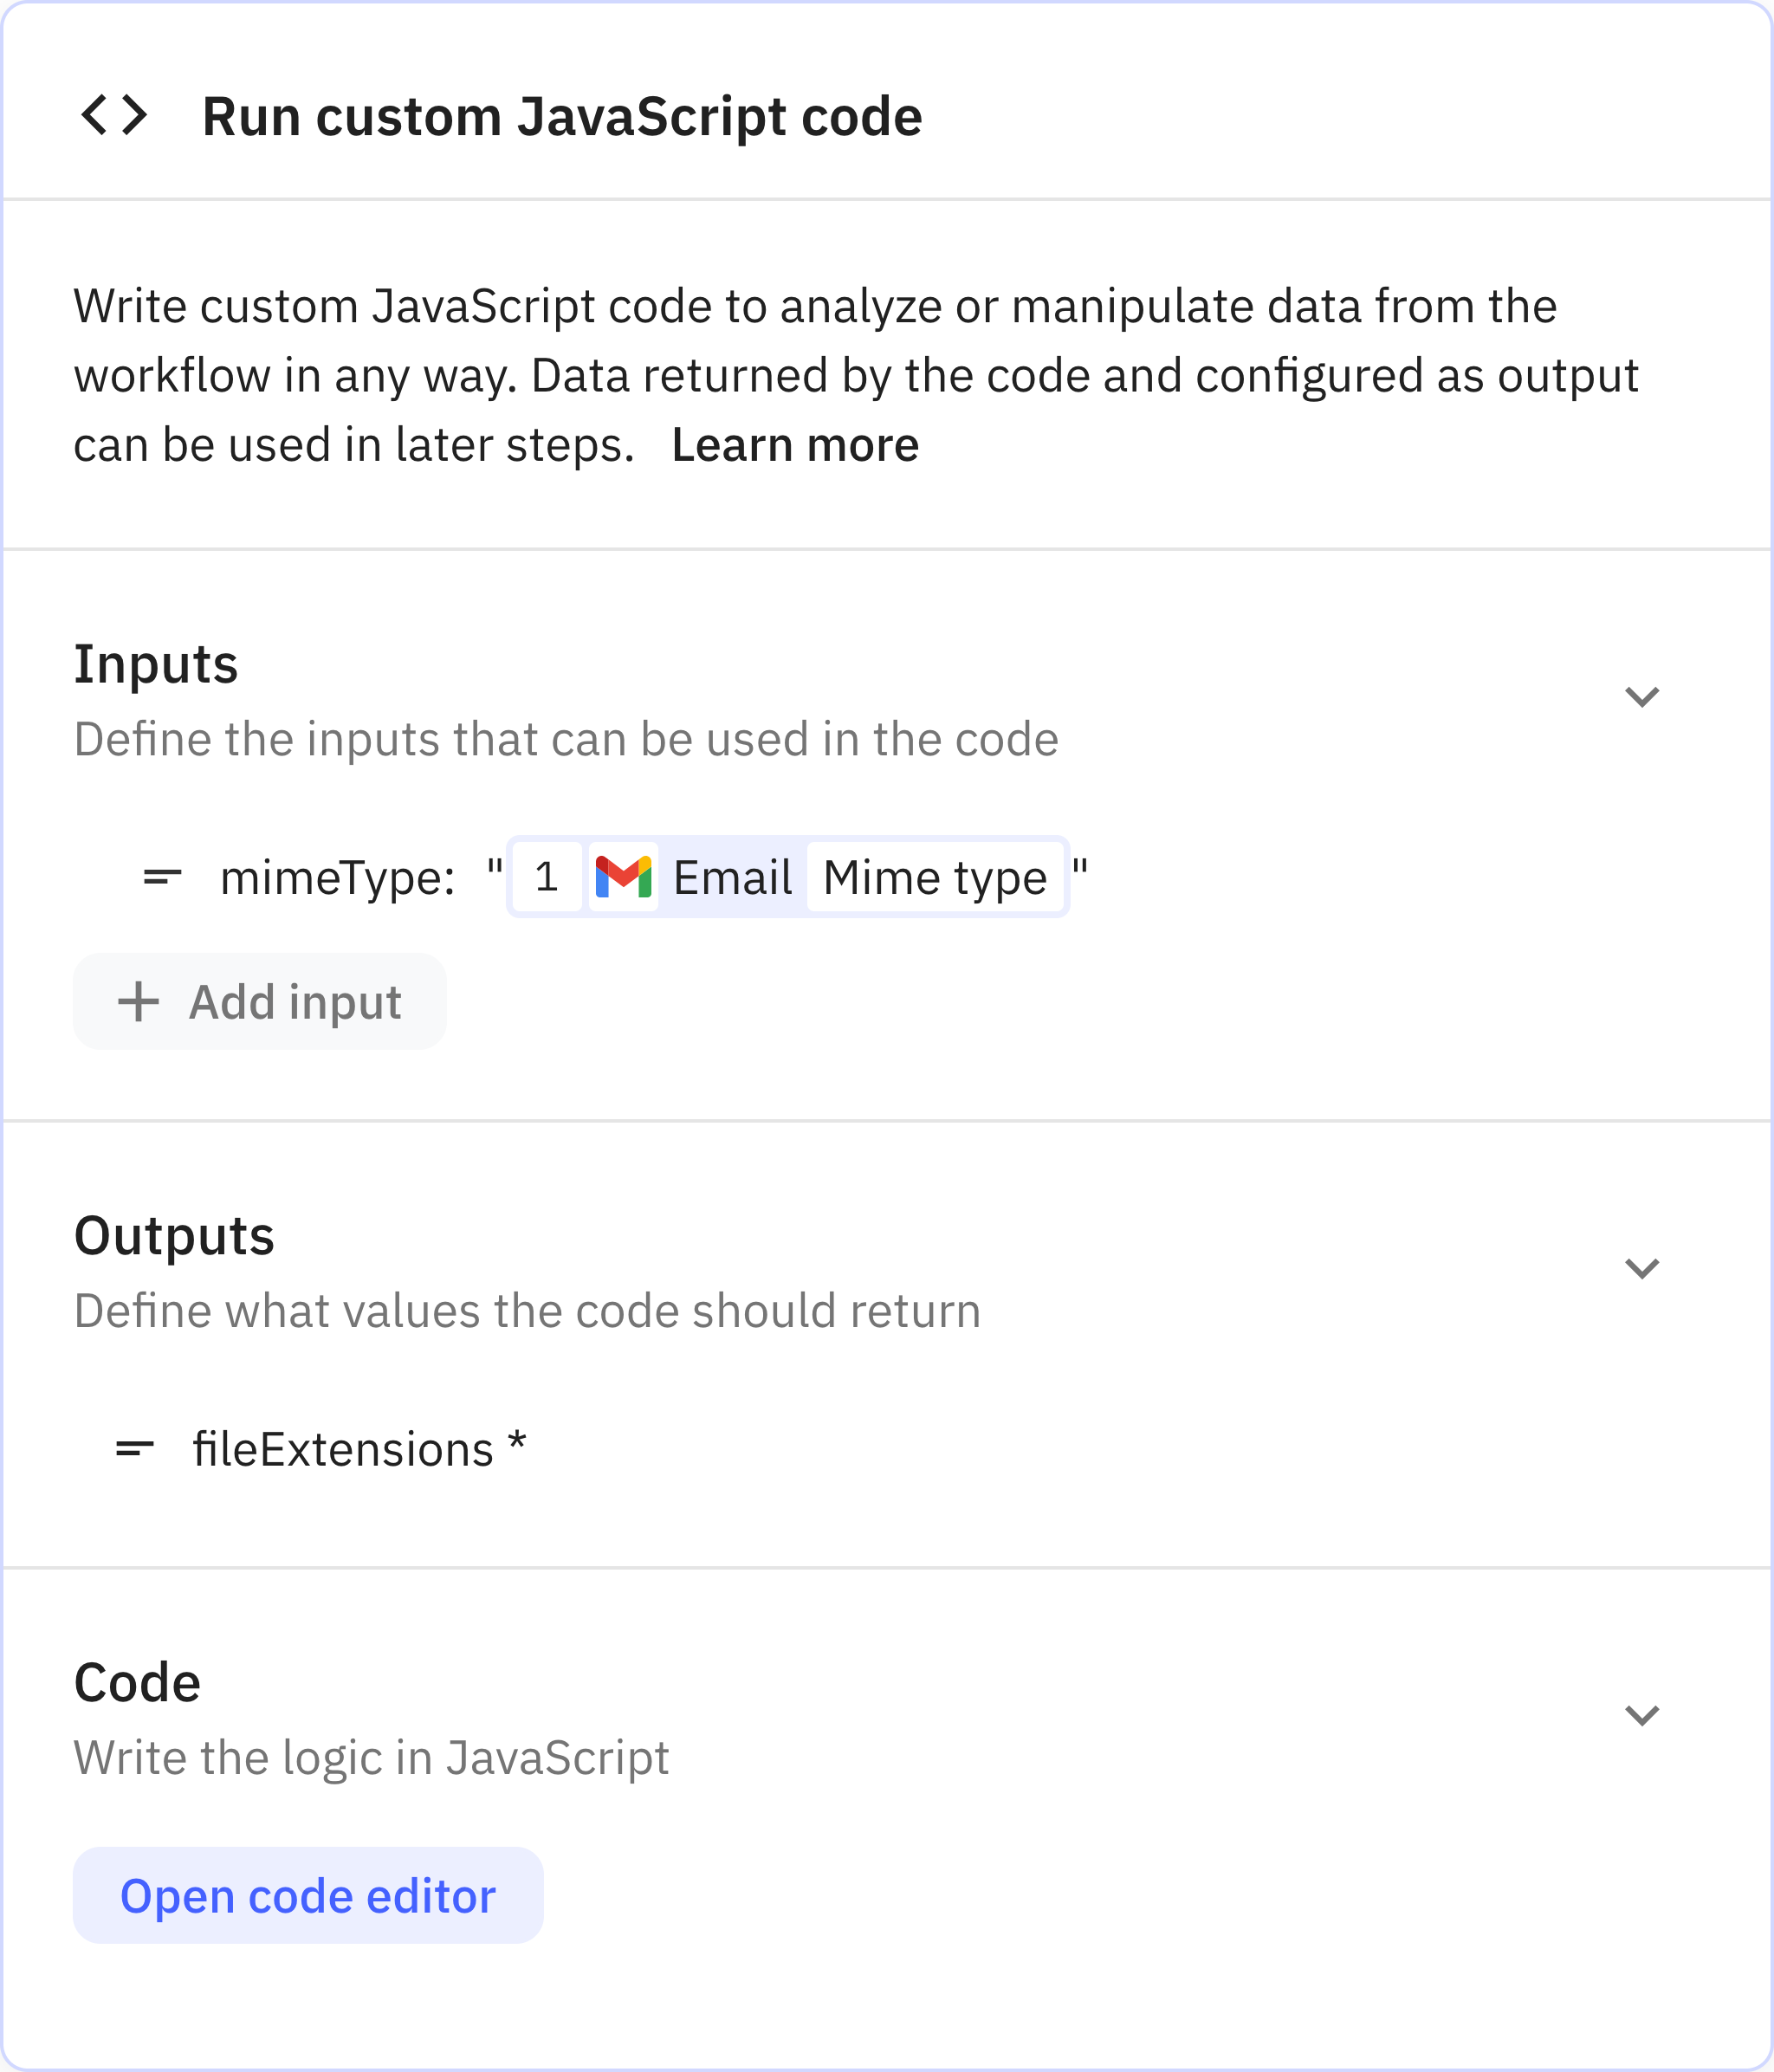Click the Outputs section heading
This screenshot has width=1774, height=2072.
point(176,1235)
